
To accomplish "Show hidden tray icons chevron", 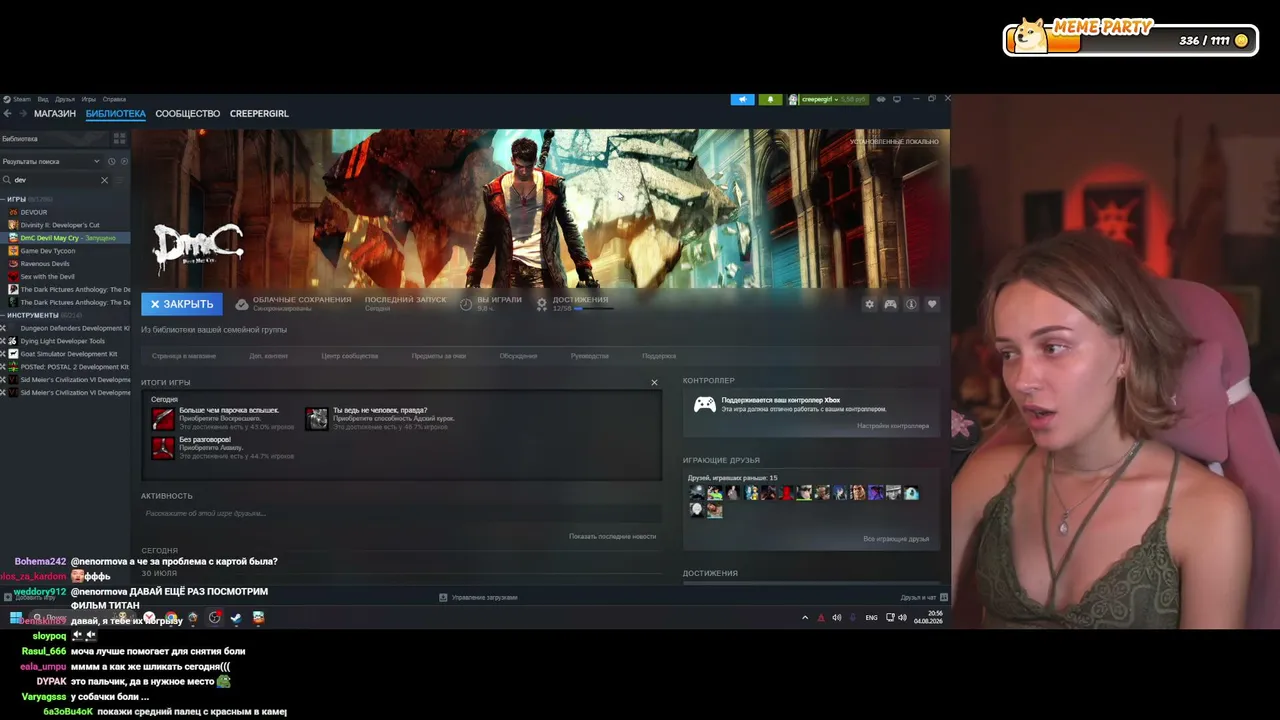I will pyautogui.click(x=805, y=618).
